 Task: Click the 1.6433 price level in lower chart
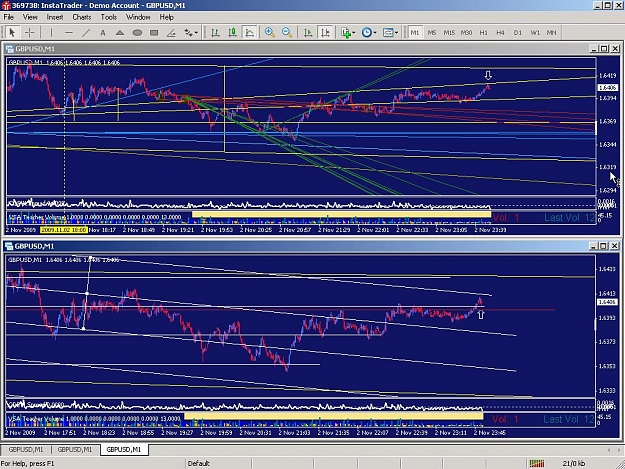point(607,269)
